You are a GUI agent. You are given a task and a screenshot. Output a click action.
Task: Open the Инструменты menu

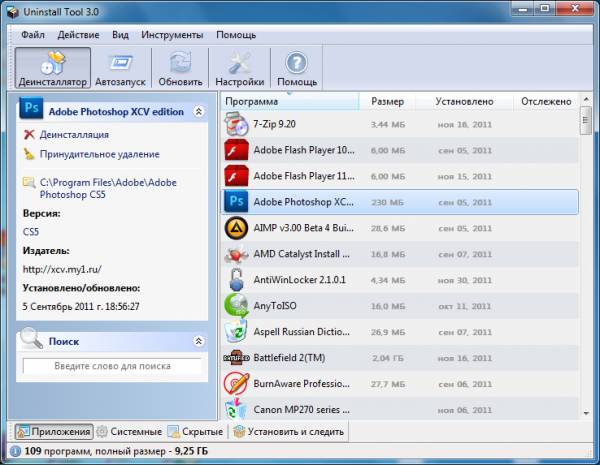coord(172,35)
